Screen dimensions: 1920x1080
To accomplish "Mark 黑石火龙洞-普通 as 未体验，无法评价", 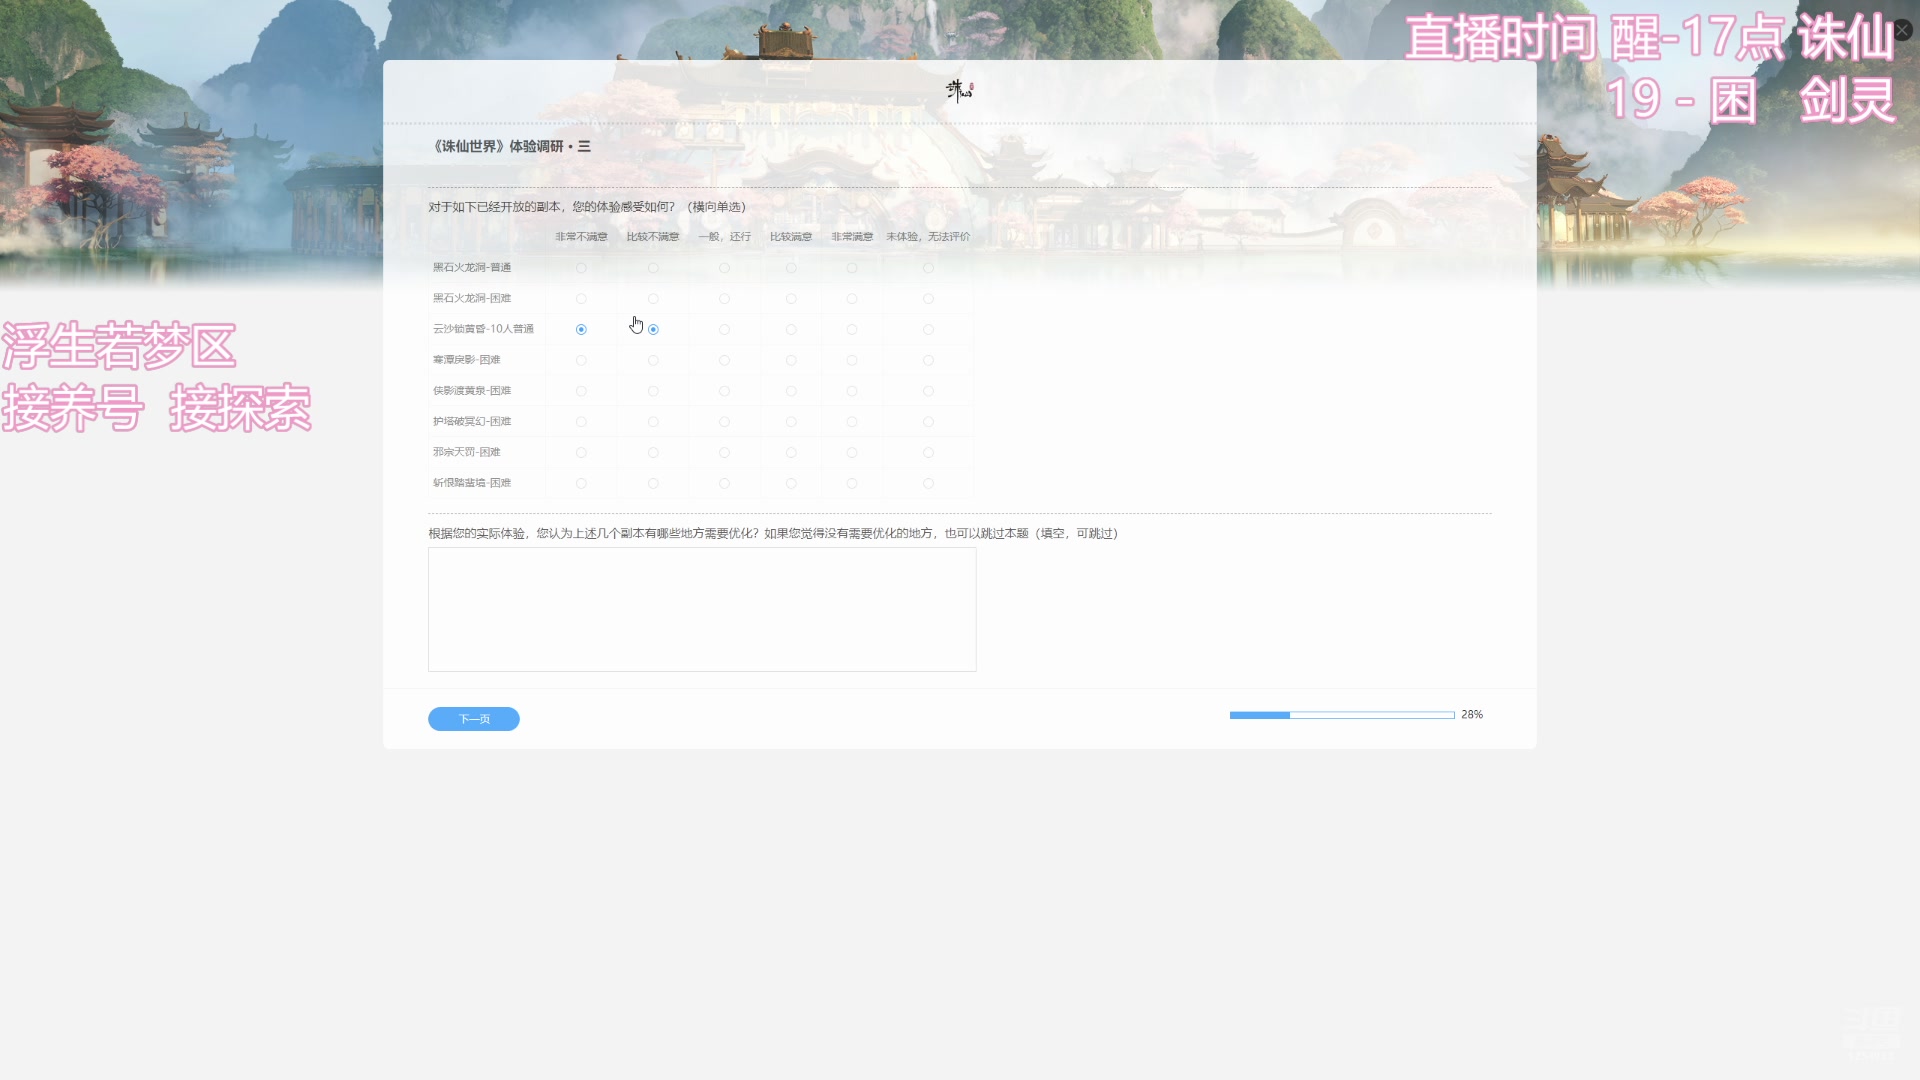I will [x=928, y=268].
